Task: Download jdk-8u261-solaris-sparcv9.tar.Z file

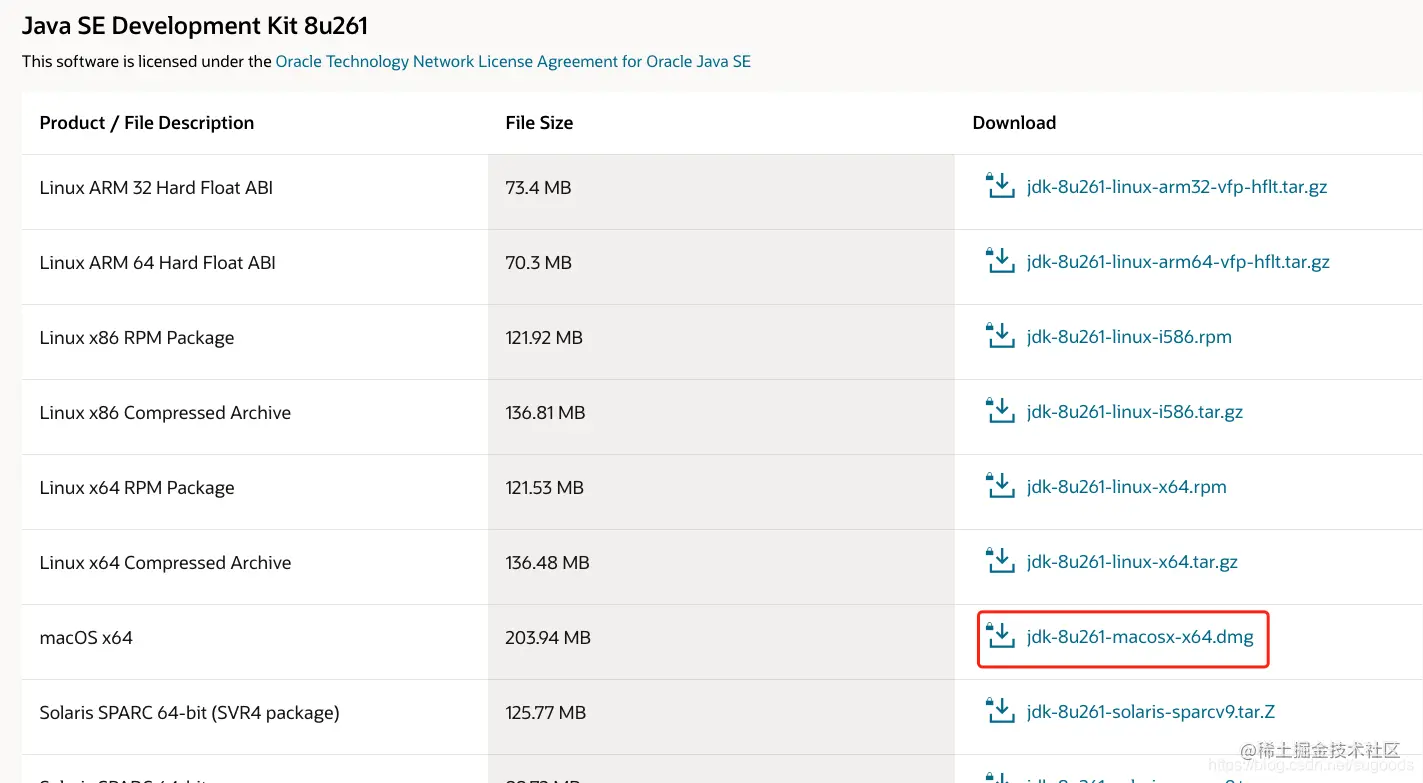Action: tap(1151, 712)
